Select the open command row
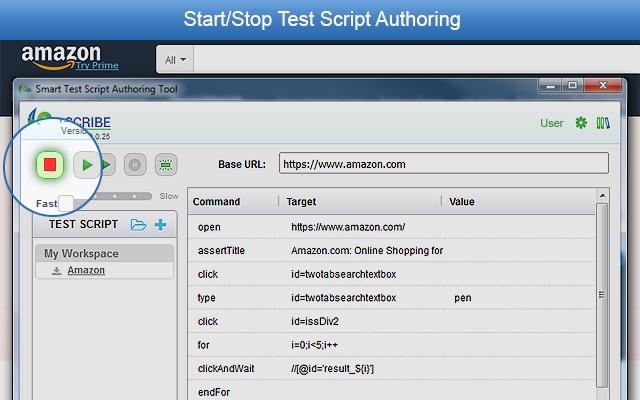The height and width of the screenshot is (400, 640). [392, 227]
